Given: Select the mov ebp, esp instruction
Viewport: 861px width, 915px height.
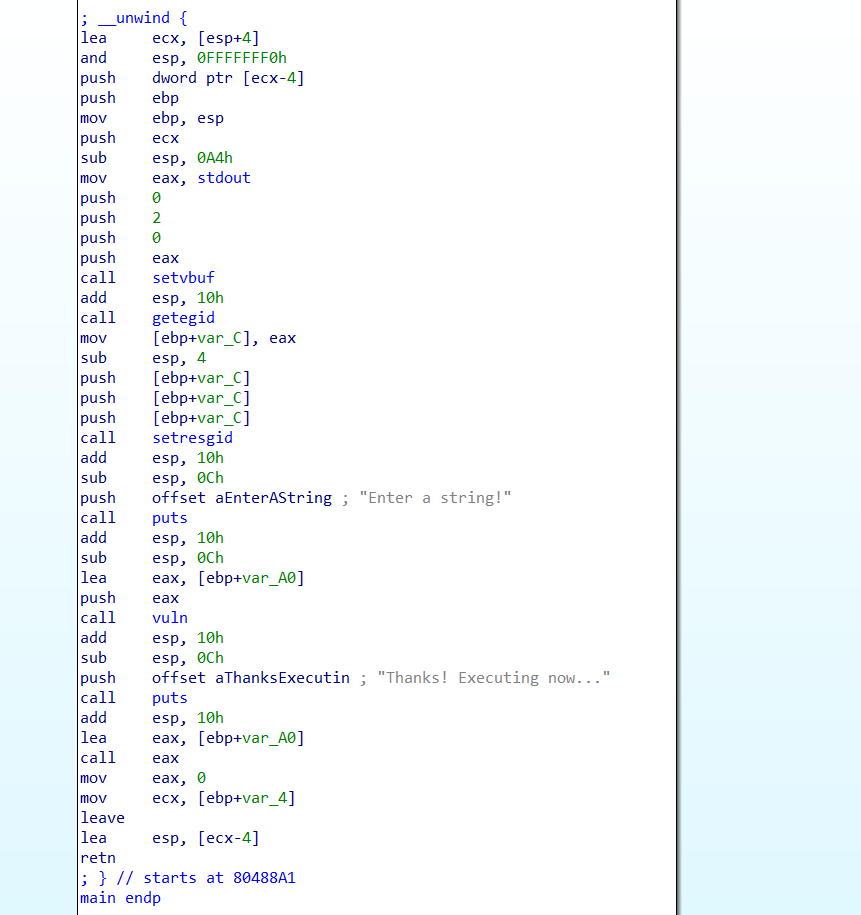Looking at the screenshot, I should click(x=152, y=118).
